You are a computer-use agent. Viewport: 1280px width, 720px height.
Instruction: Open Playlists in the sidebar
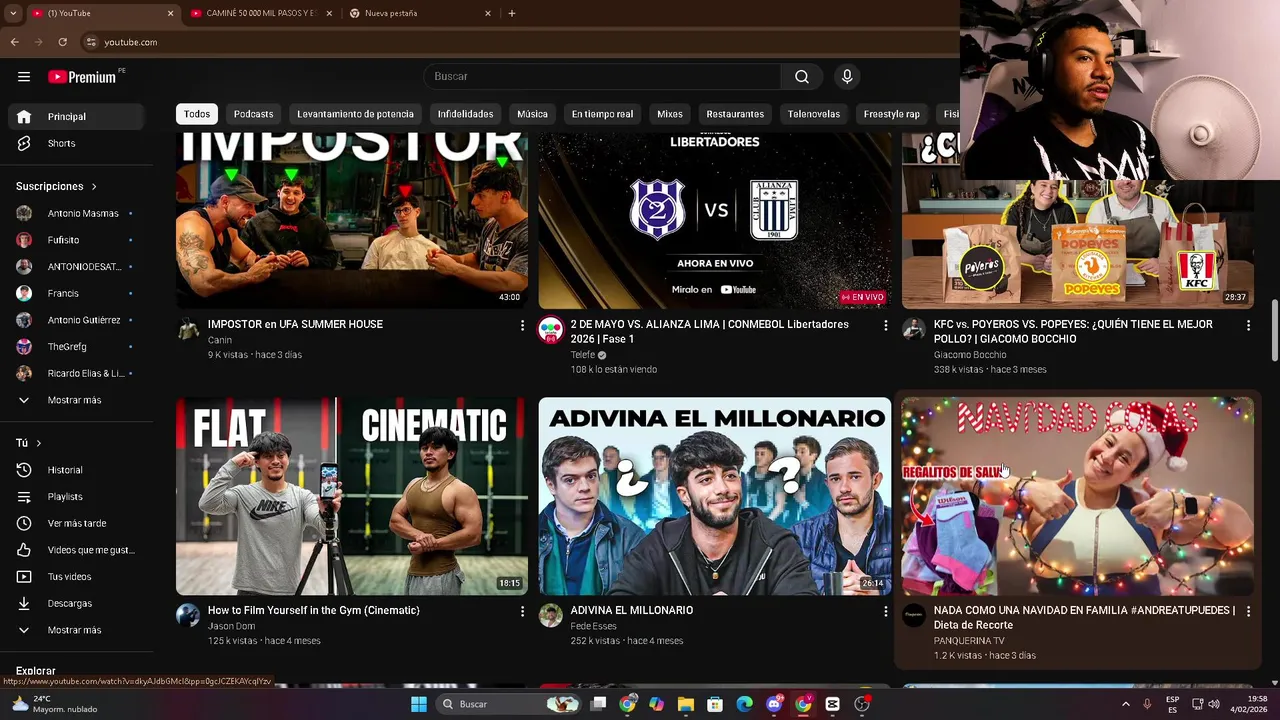click(x=76, y=497)
